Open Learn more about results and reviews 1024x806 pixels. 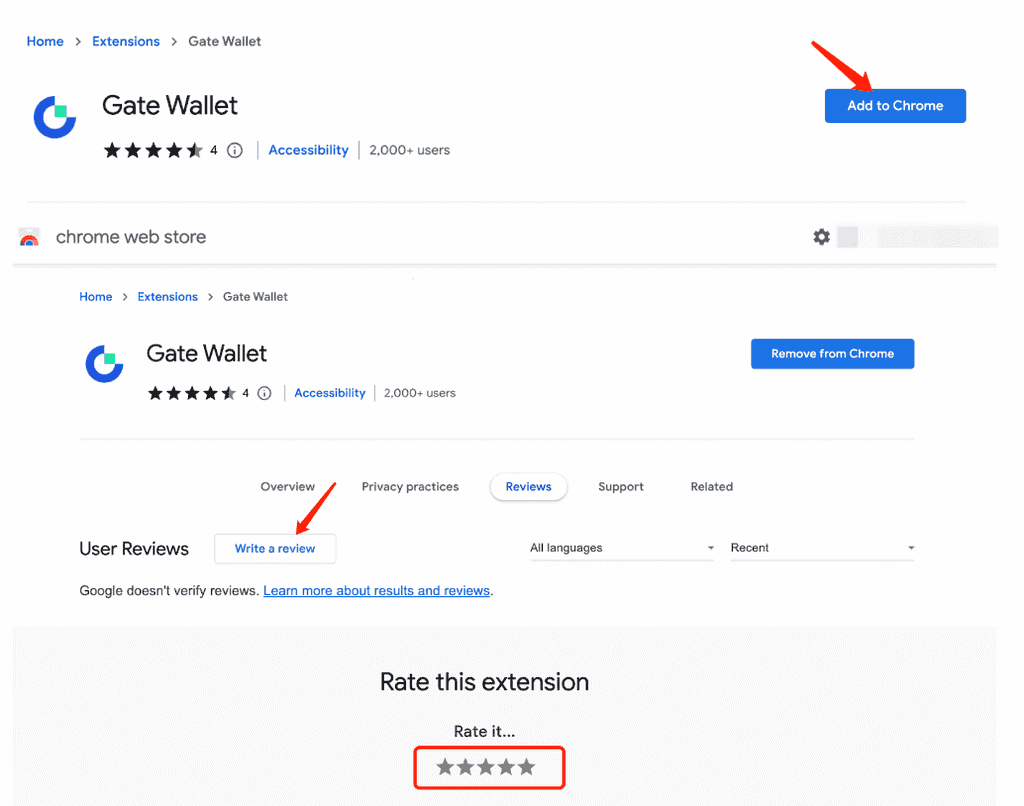pyautogui.click(x=376, y=591)
